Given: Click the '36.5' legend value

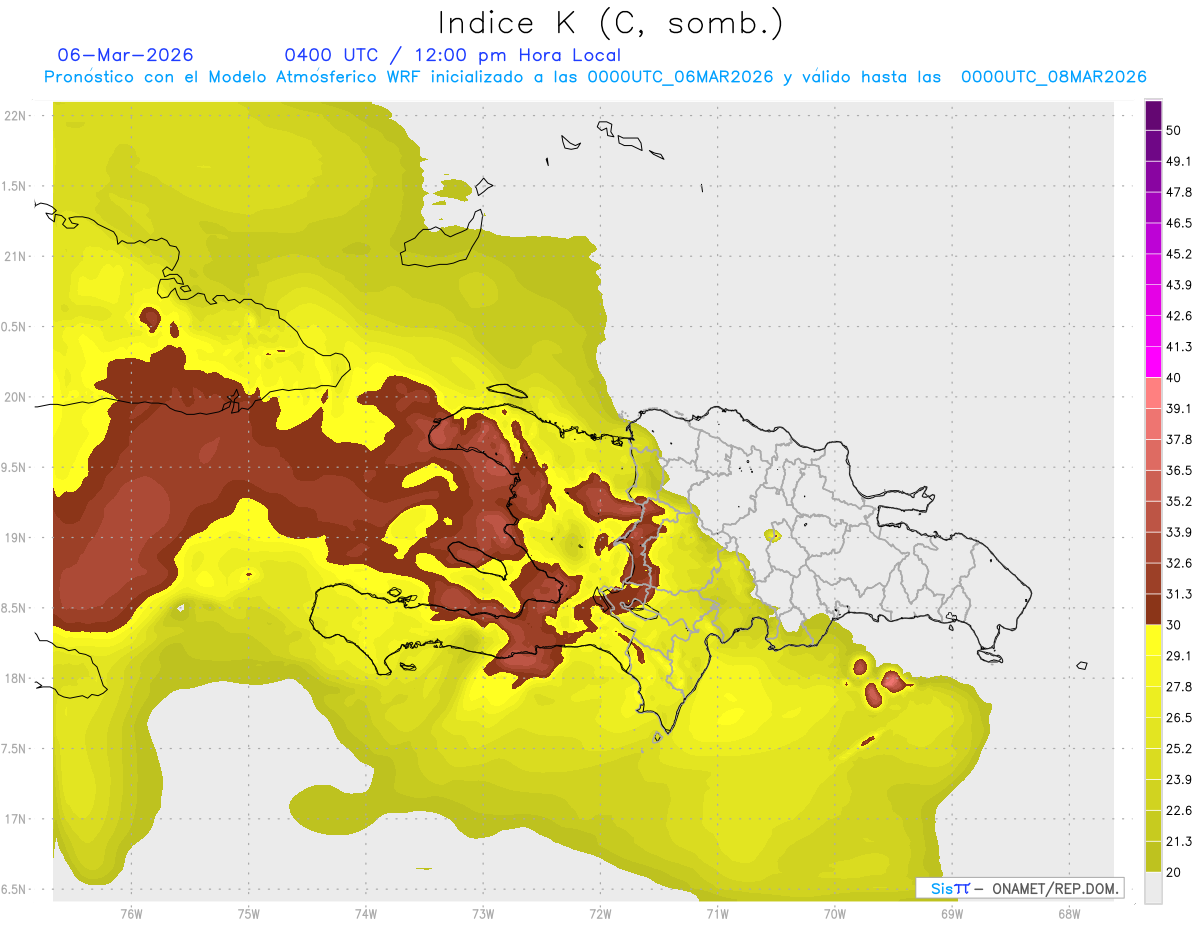Looking at the screenshot, I should point(1178,470).
